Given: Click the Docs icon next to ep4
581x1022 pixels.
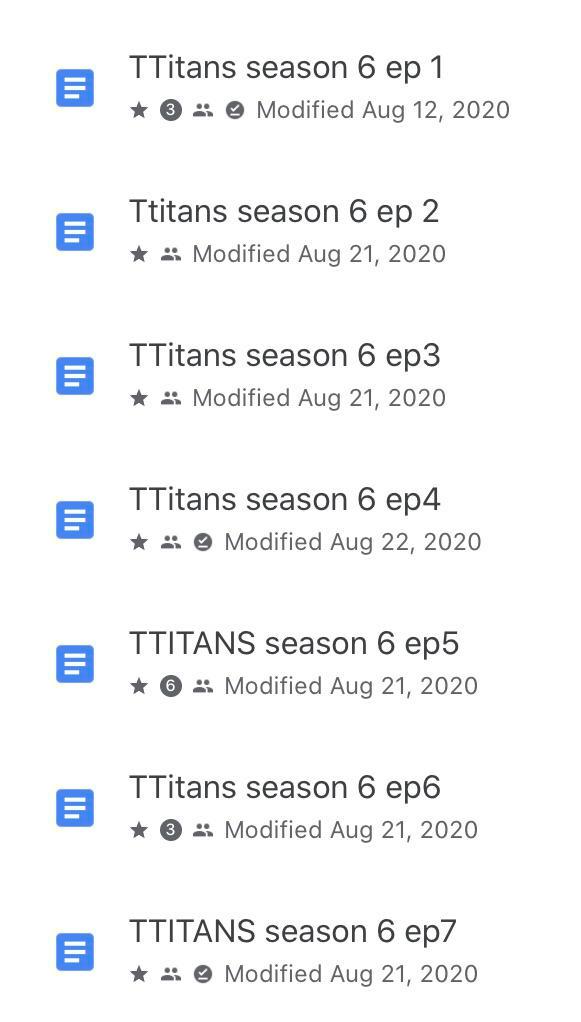Looking at the screenshot, I should (75, 519).
